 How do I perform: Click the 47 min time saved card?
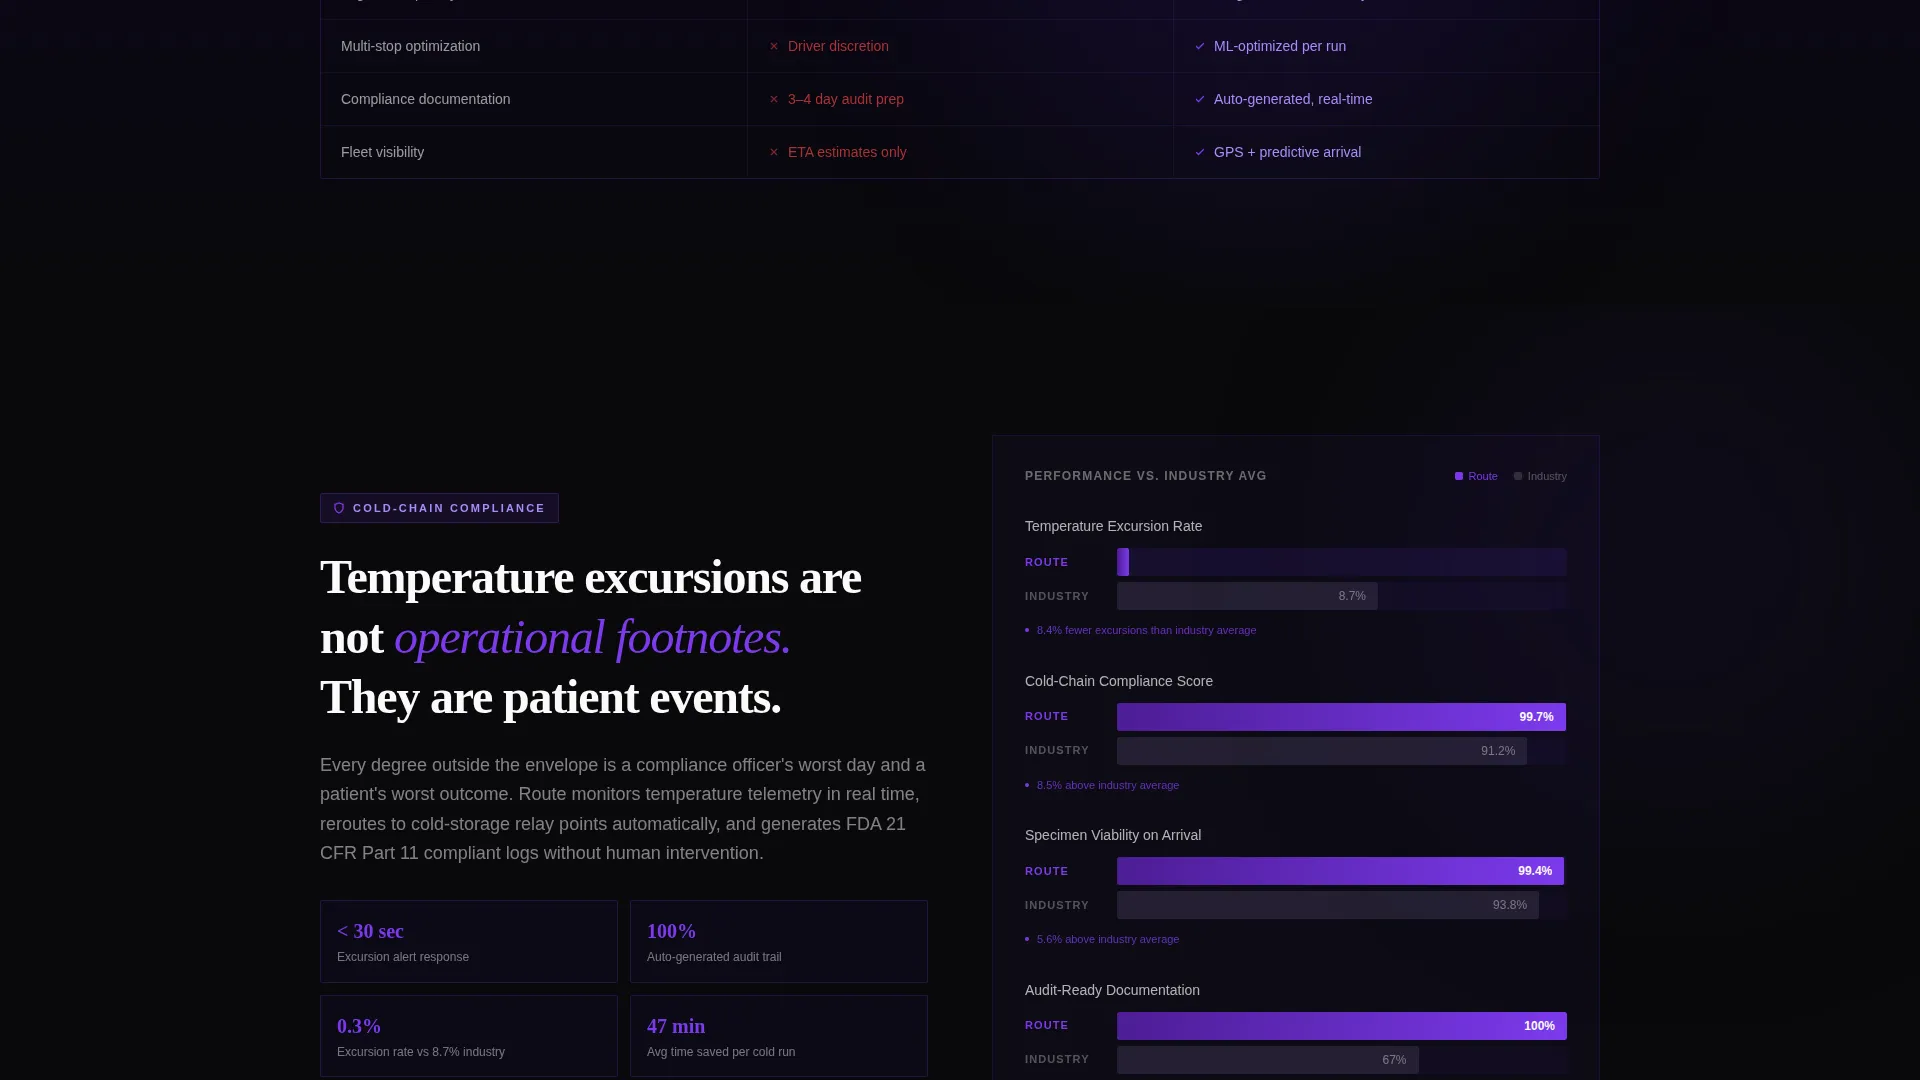point(779,1036)
